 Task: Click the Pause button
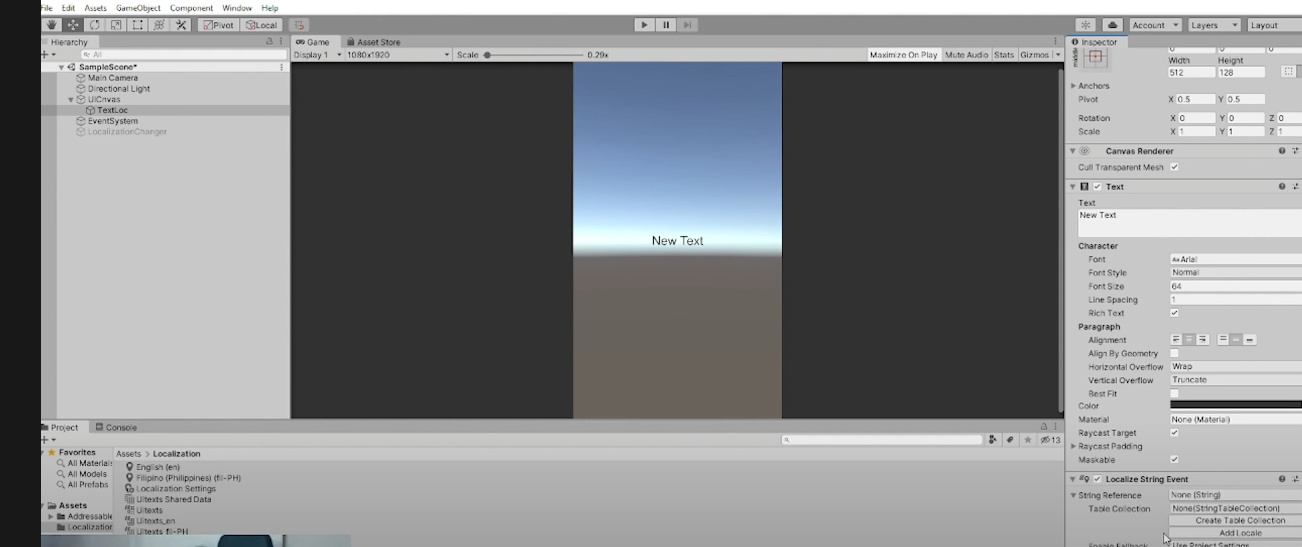coord(666,25)
